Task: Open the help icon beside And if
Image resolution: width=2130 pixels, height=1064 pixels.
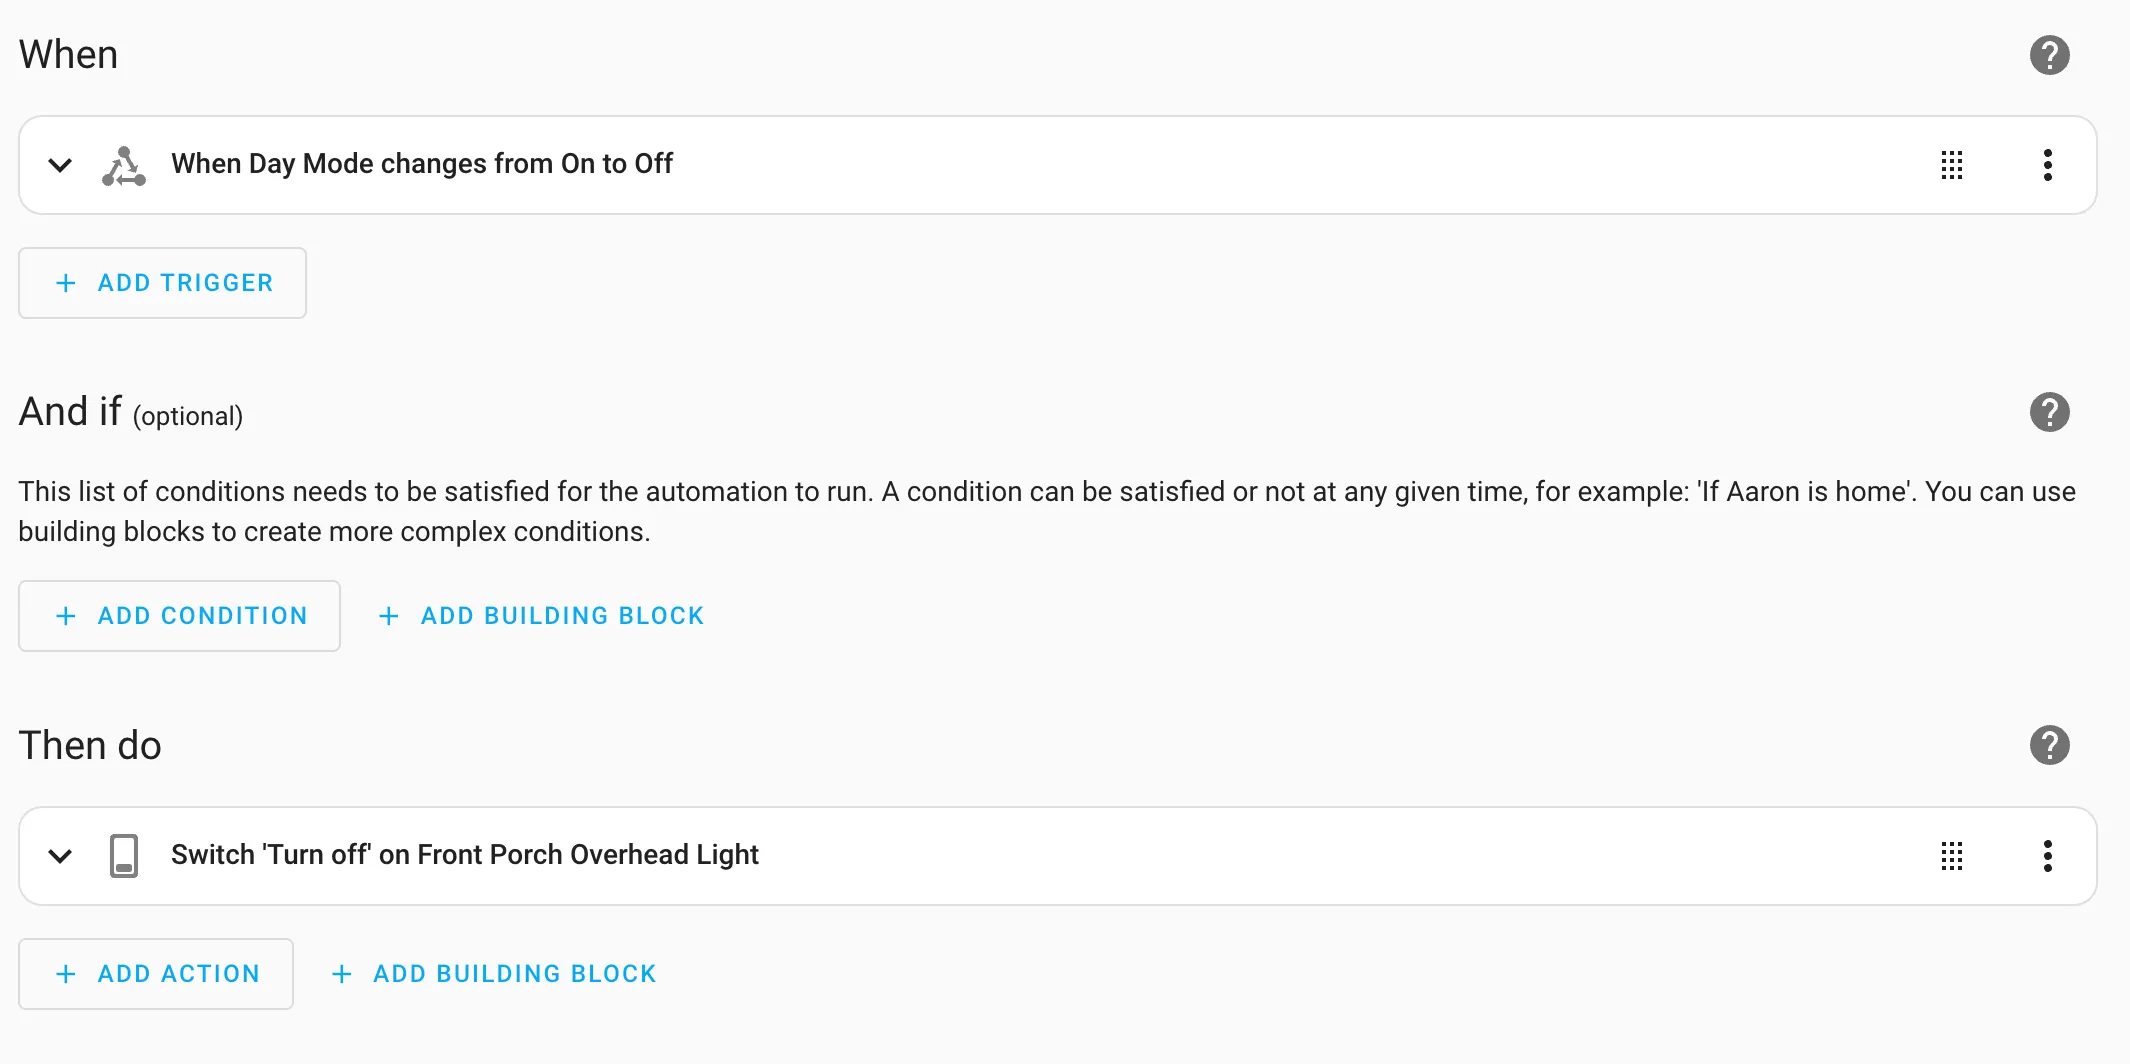Action: pyautogui.click(x=2050, y=411)
